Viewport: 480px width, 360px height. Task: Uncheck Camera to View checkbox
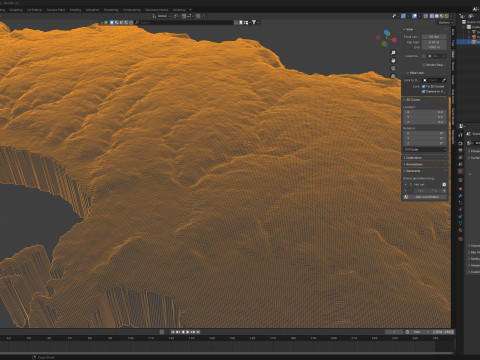[424, 91]
